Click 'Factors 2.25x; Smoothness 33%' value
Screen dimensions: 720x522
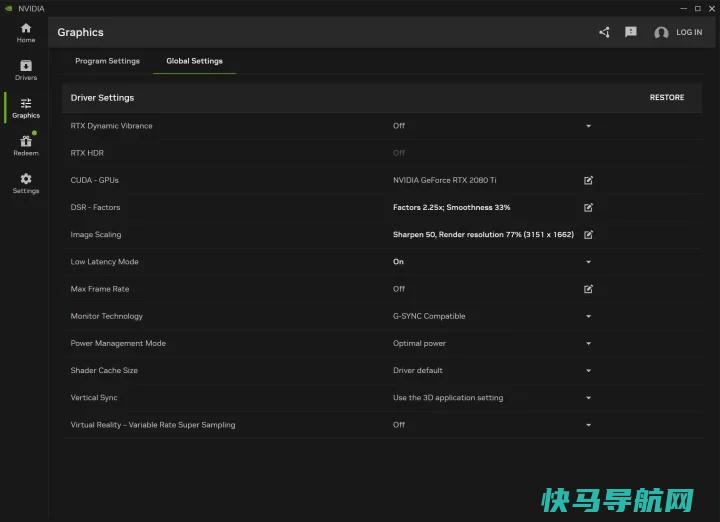tap(451, 208)
